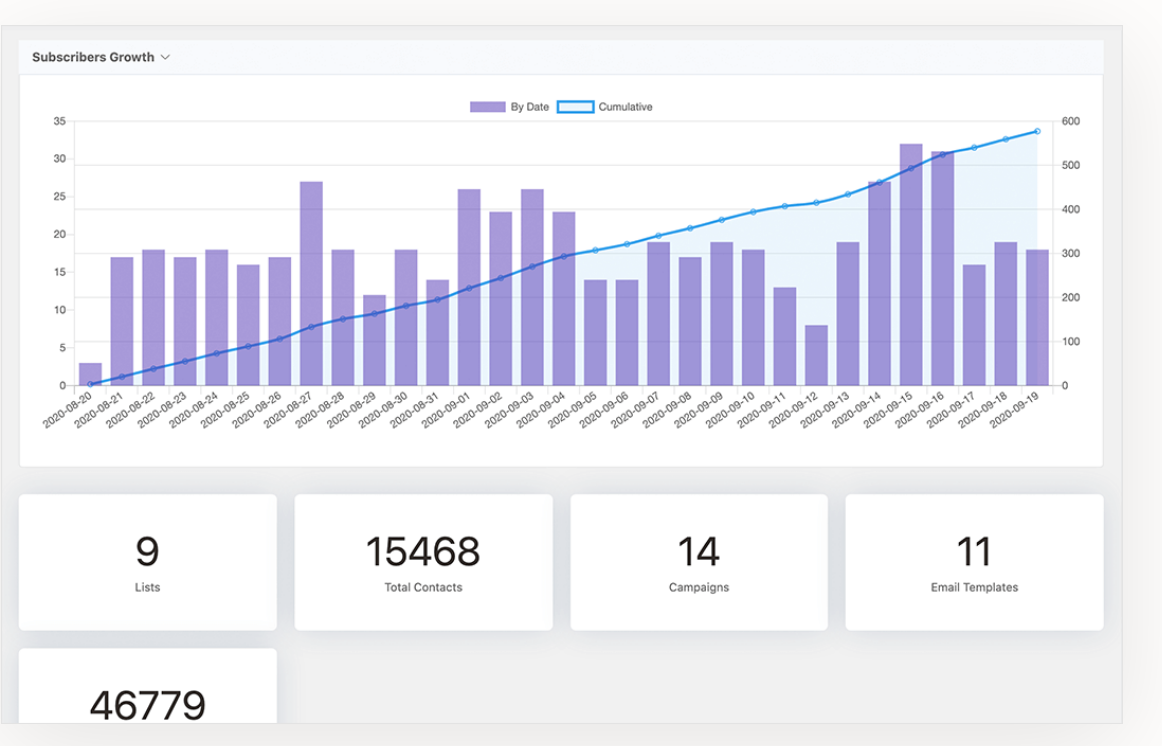Click the card showing 46779
The height and width of the screenshot is (746, 1162).
click(147, 698)
